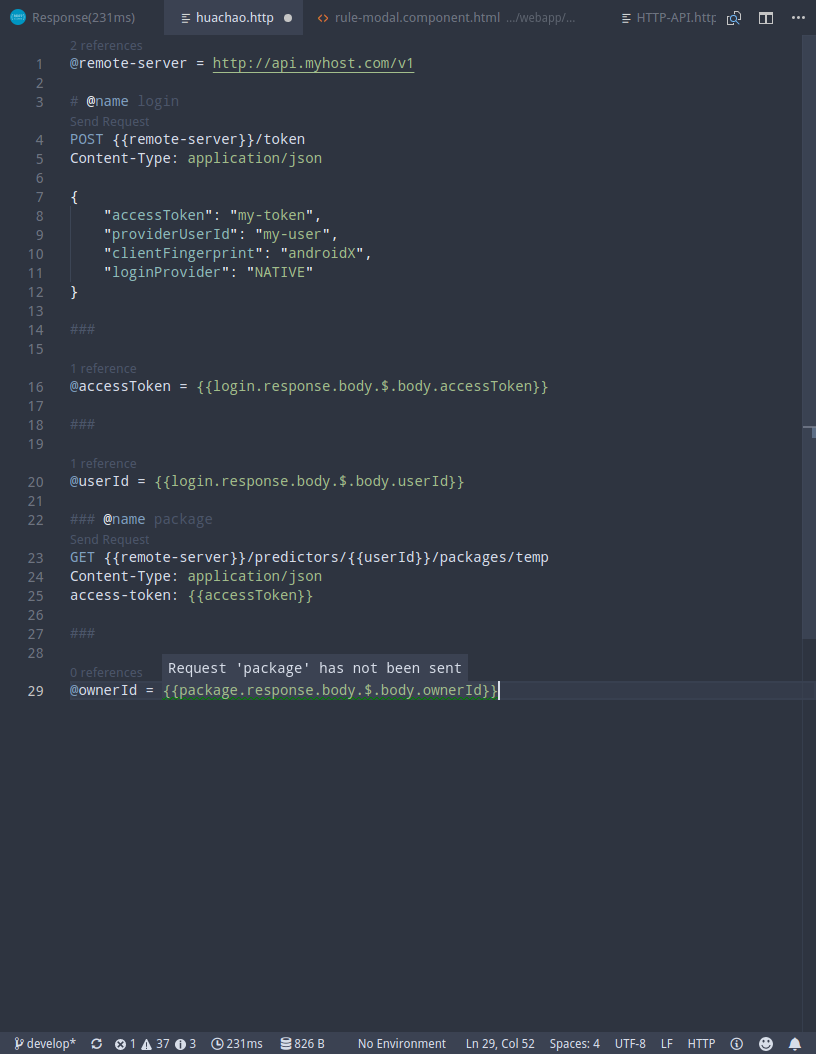Viewport: 816px width, 1054px height.
Task: Open changes compare icon in editor toolbar
Action: [734, 18]
